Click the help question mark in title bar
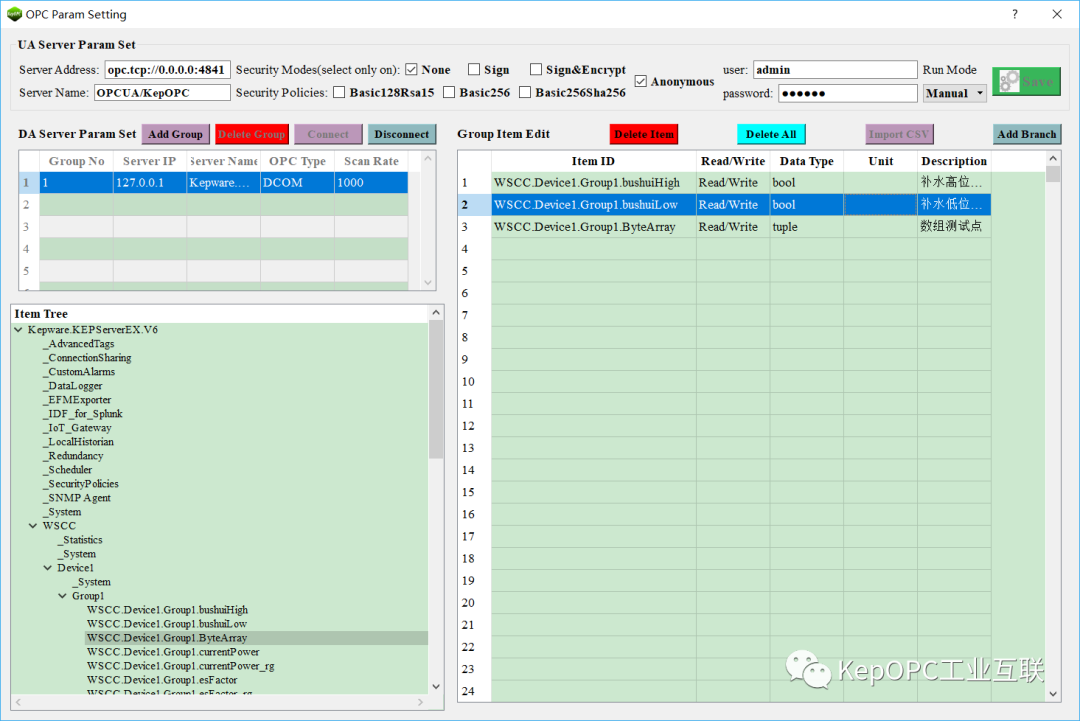The image size is (1080, 721). coord(1015,14)
